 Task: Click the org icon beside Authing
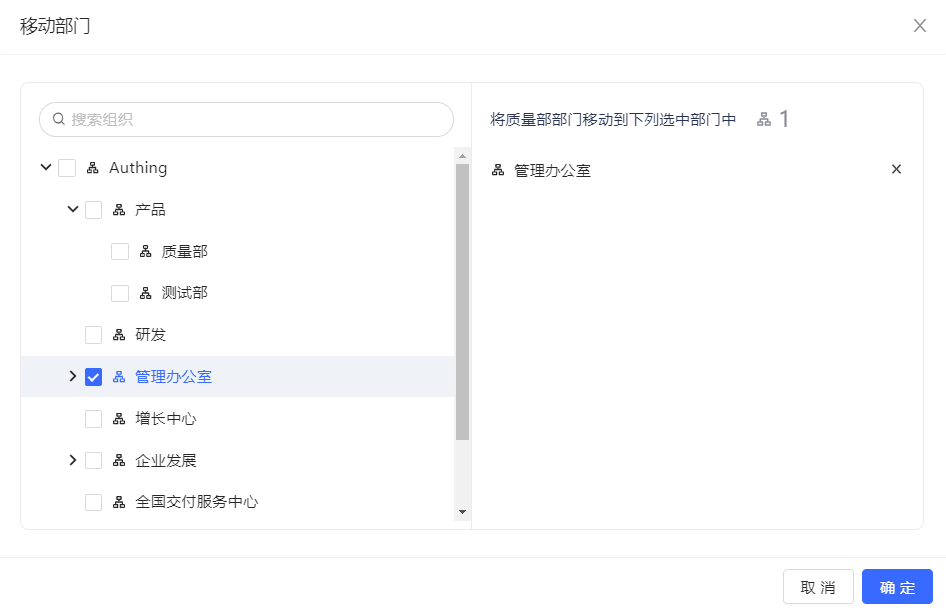tap(92, 168)
